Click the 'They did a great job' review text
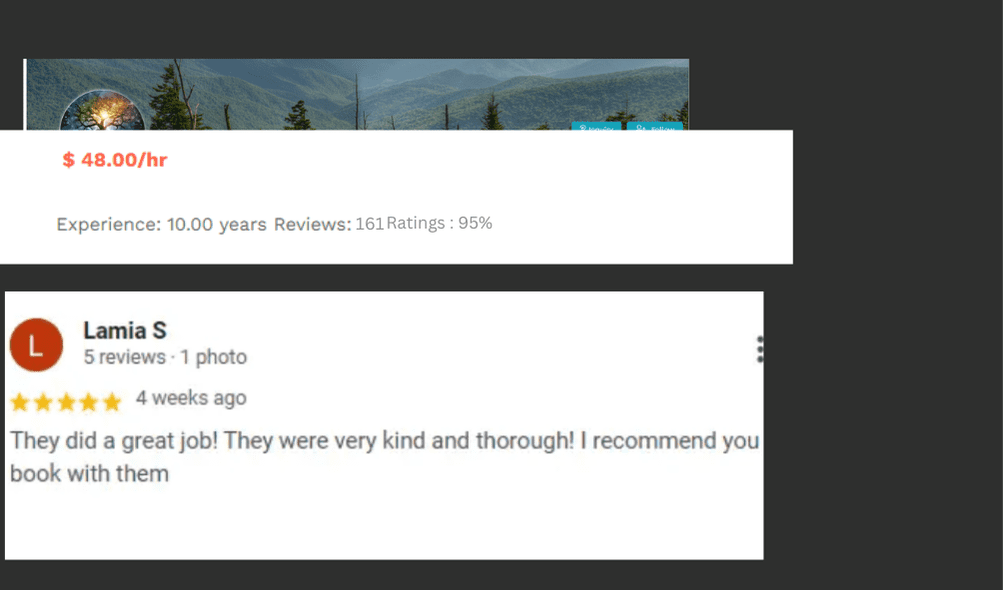 click(384, 441)
